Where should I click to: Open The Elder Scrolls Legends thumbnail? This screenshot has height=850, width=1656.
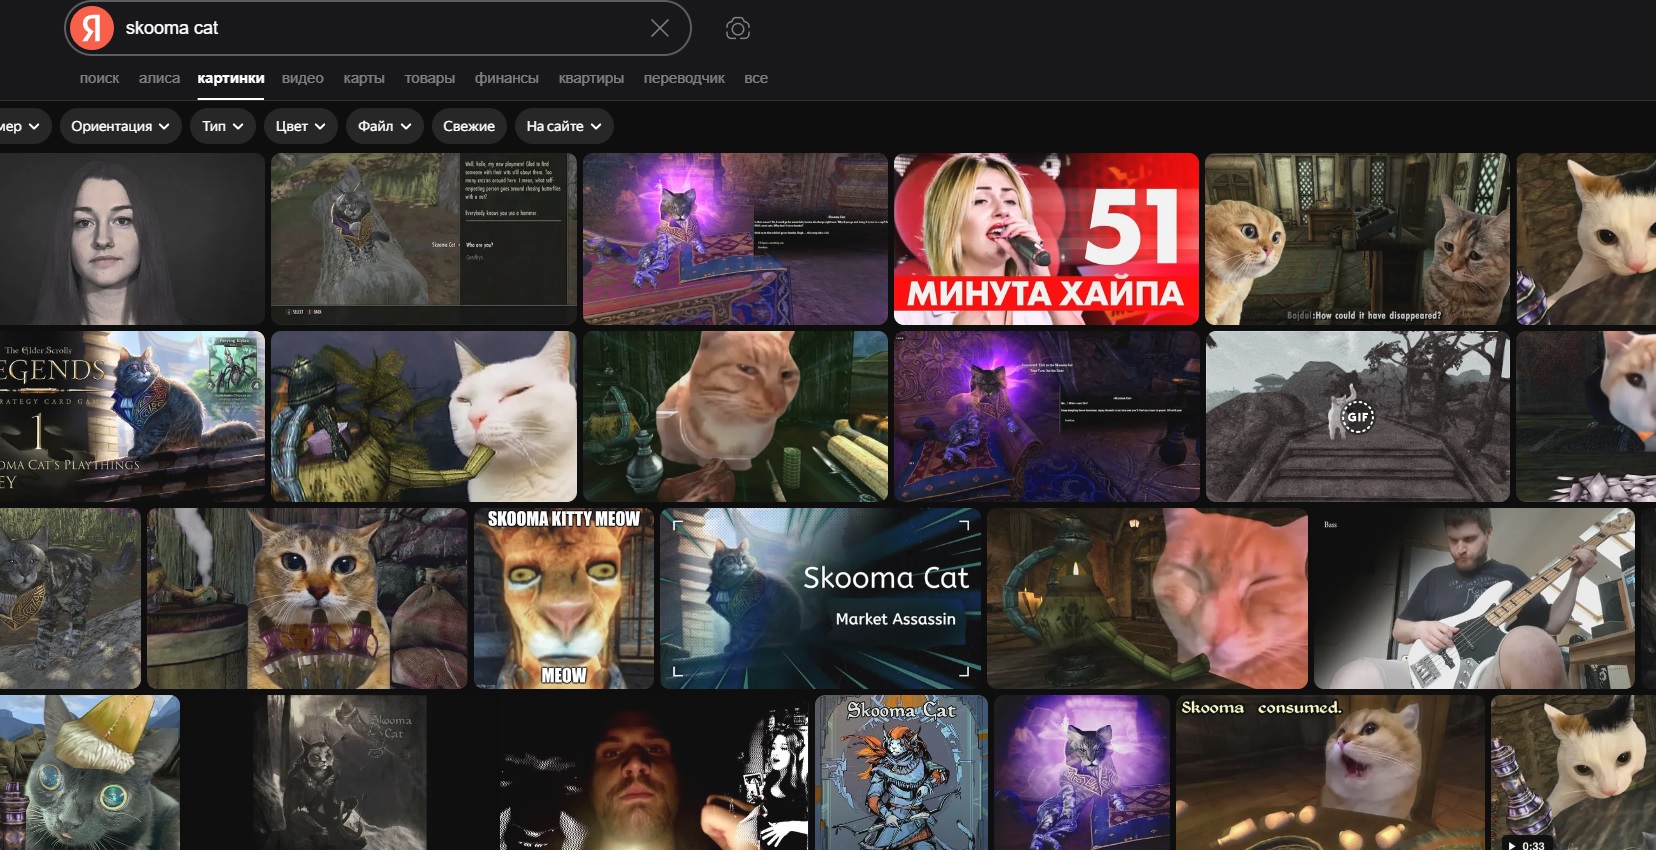coord(132,416)
